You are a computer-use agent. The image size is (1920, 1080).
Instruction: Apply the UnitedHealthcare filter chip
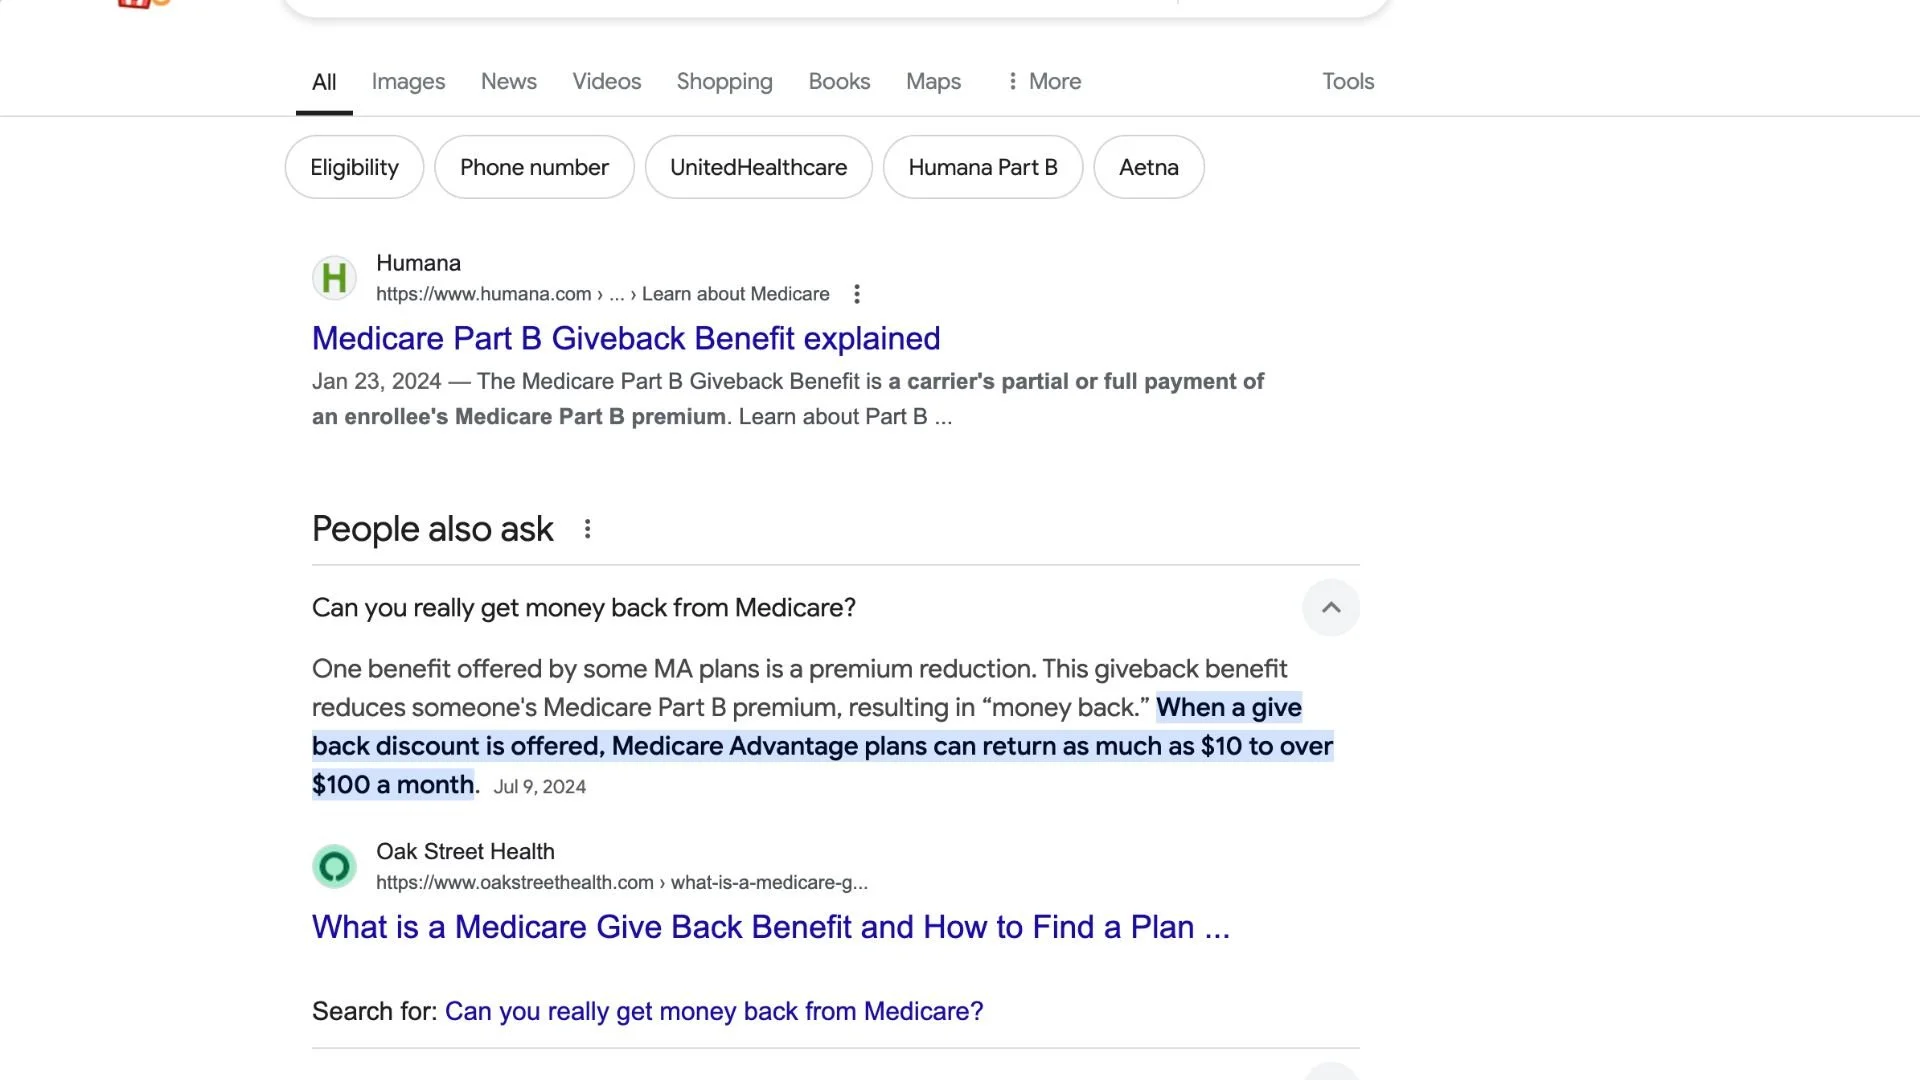pyautogui.click(x=759, y=167)
